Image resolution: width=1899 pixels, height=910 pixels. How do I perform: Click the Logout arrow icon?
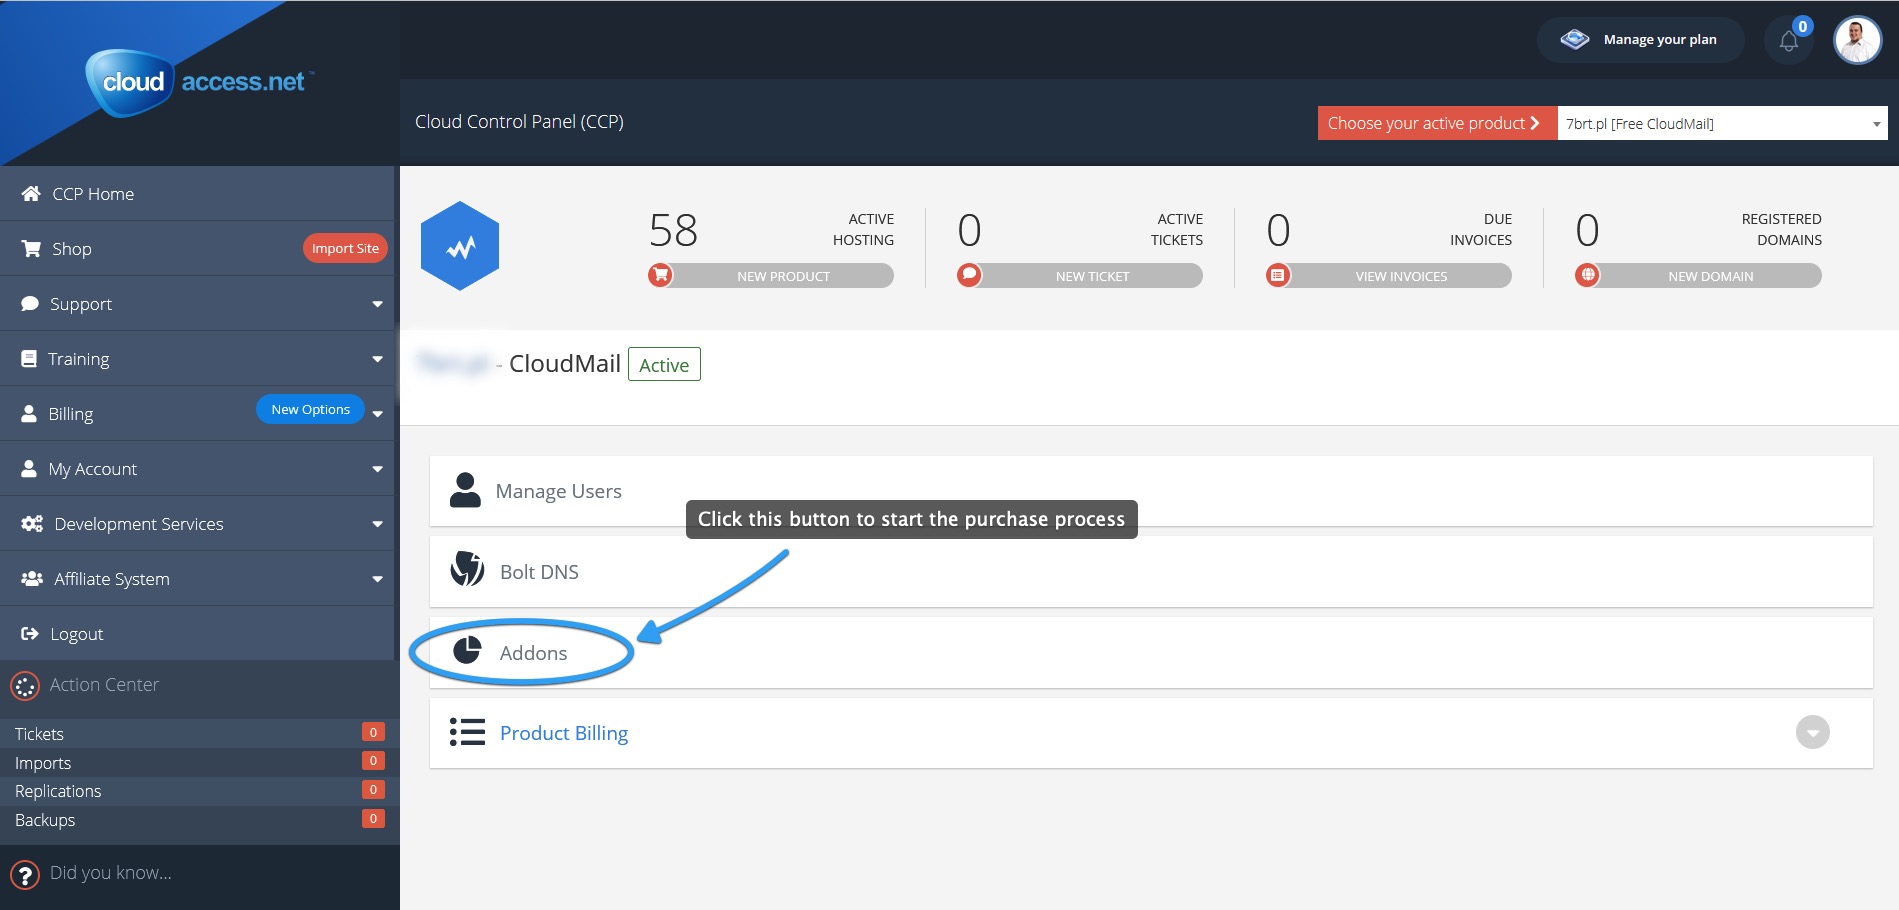pyautogui.click(x=30, y=633)
